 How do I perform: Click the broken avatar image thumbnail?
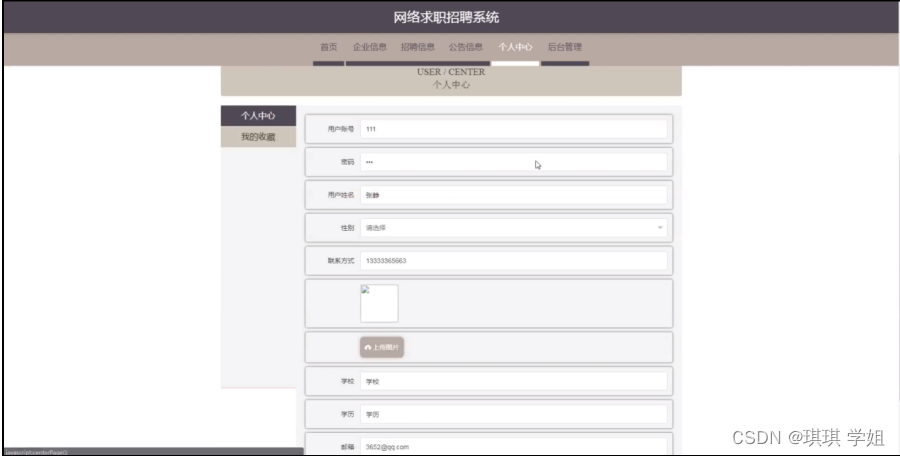coord(379,303)
